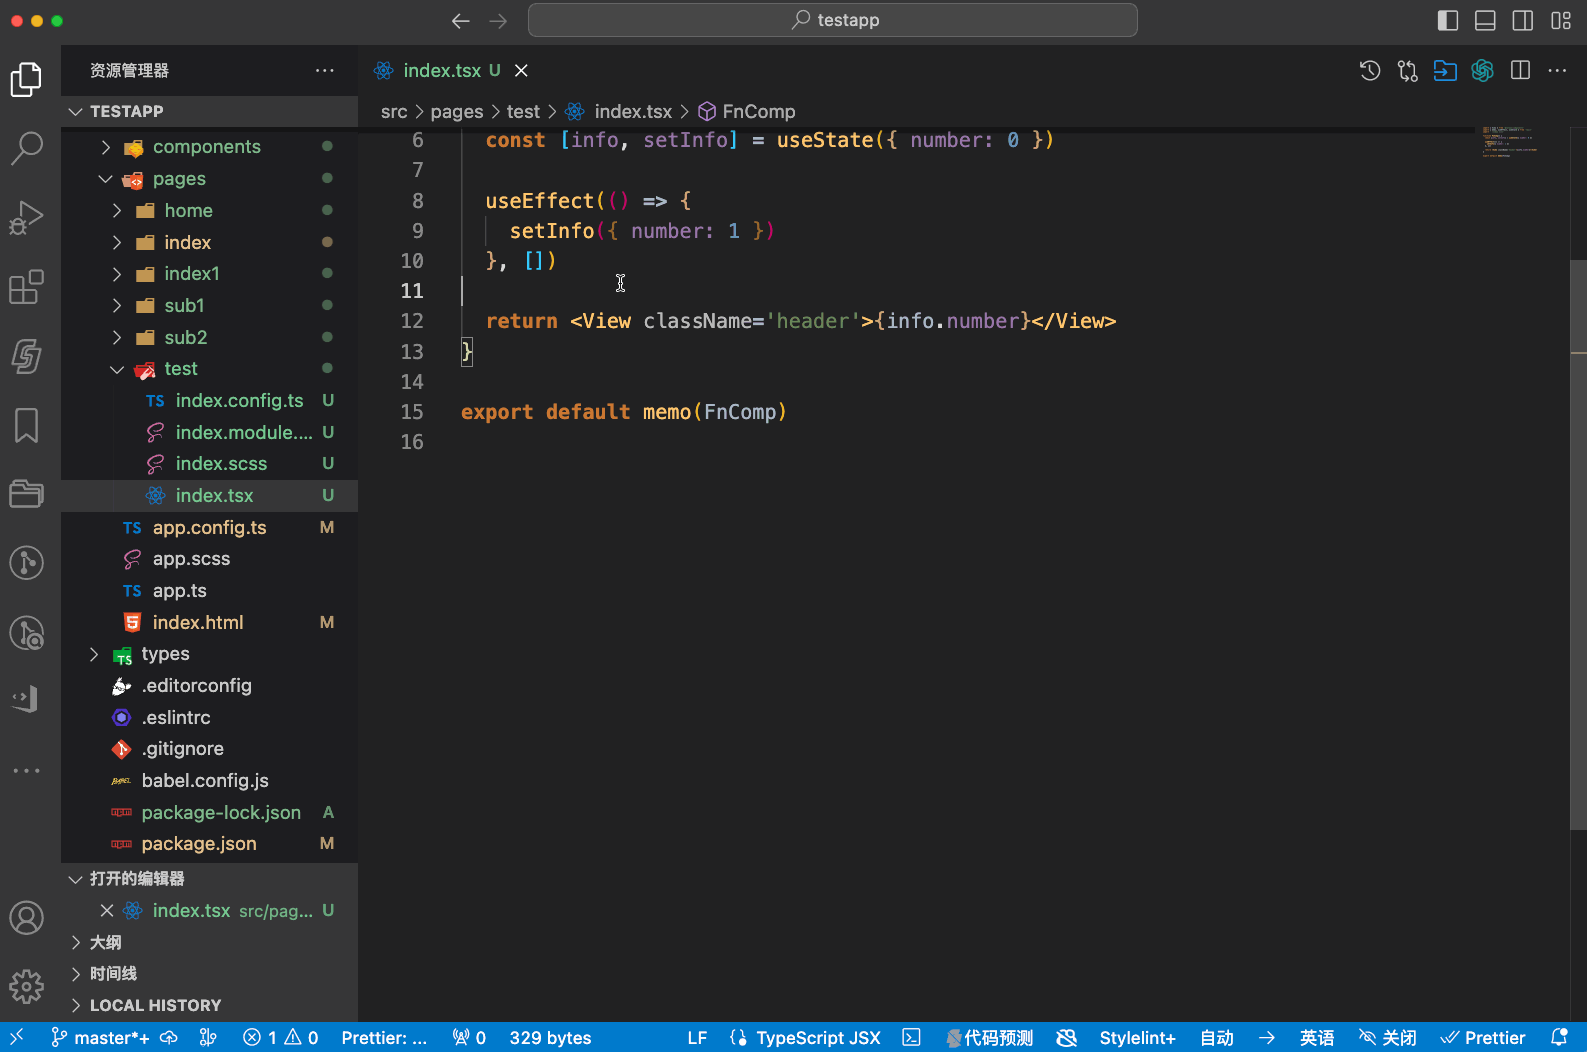
Task: Open the Bookmarks view icon
Action: (x=26, y=425)
